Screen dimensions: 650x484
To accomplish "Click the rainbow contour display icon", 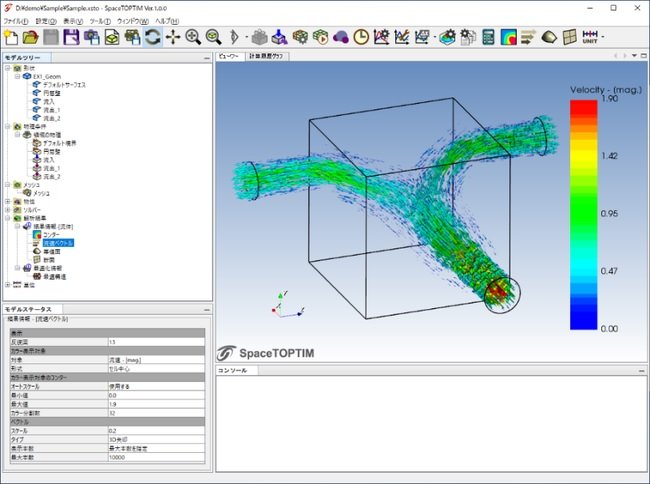I will [508, 37].
